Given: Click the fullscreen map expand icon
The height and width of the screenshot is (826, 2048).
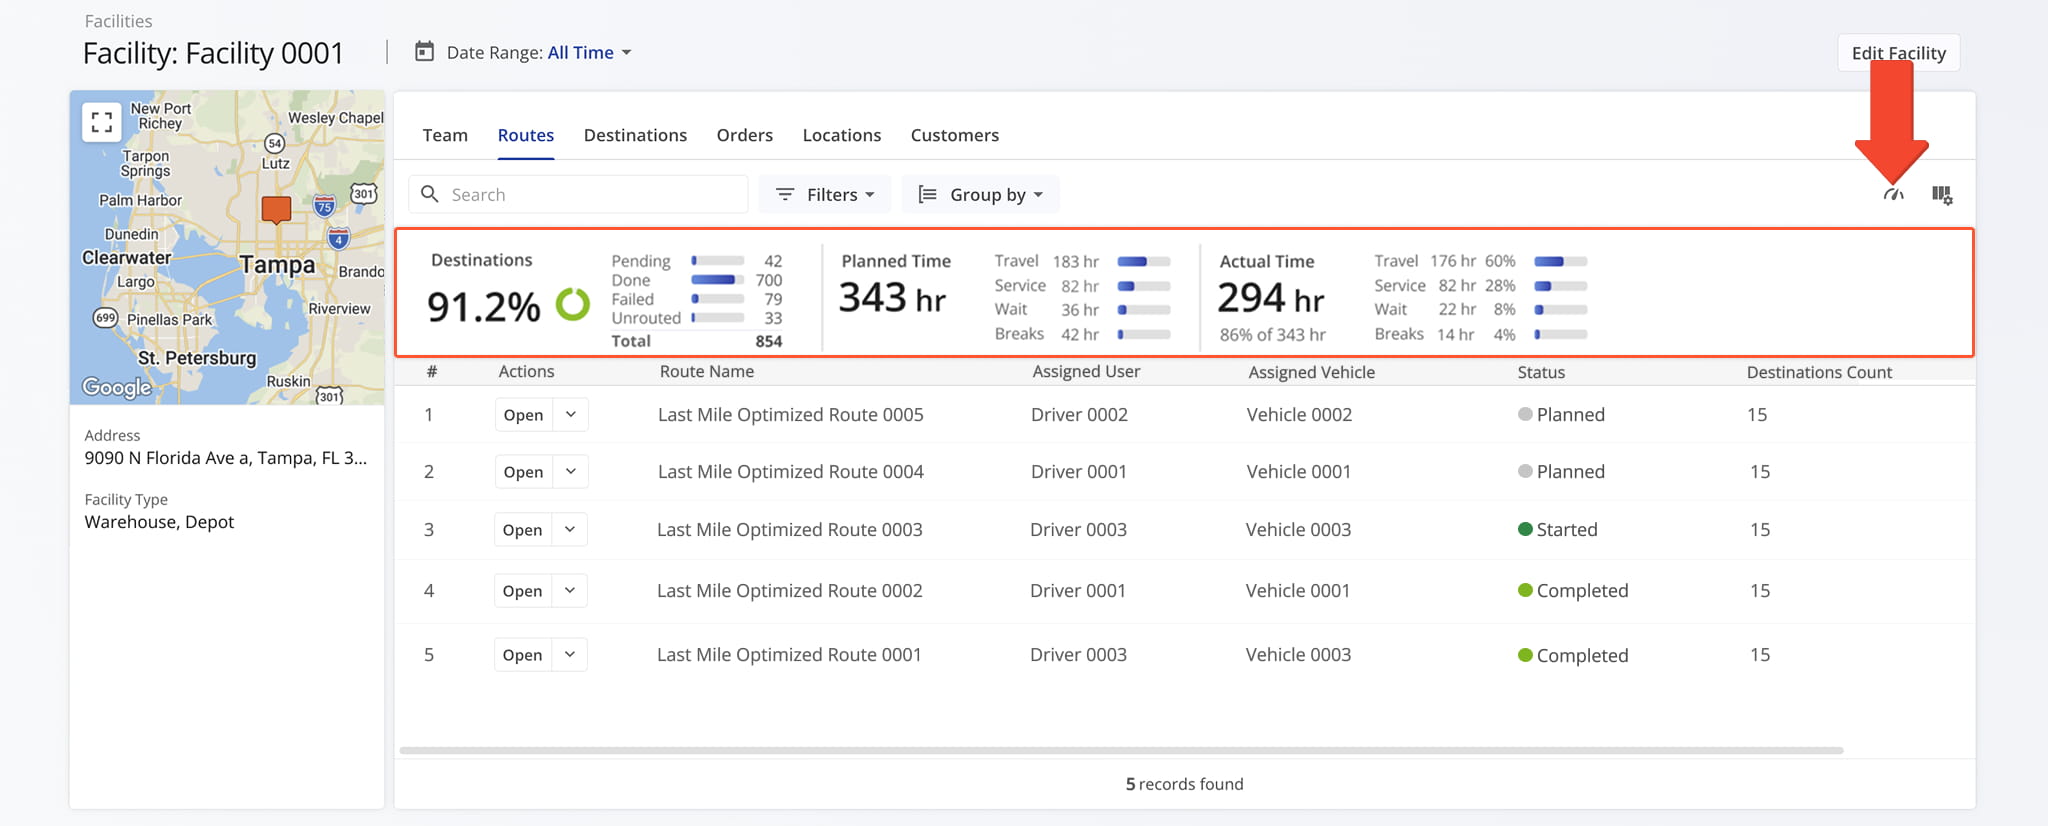Looking at the screenshot, I should tap(101, 122).
